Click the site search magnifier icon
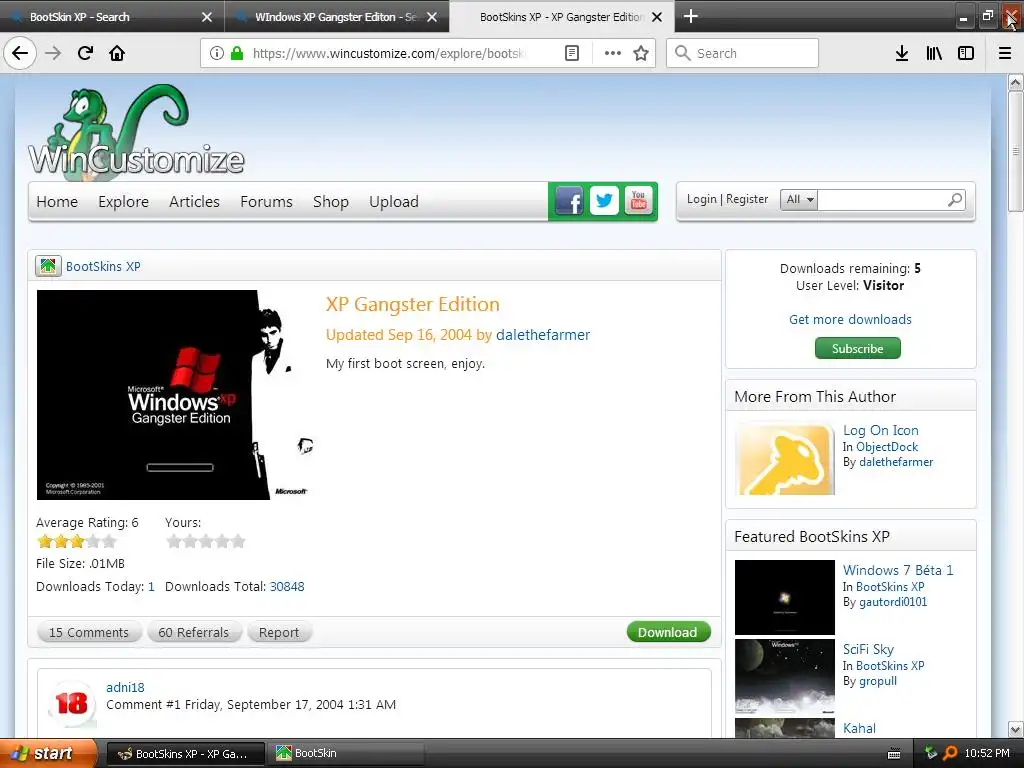The image size is (1024, 768). pyautogui.click(x=955, y=200)
